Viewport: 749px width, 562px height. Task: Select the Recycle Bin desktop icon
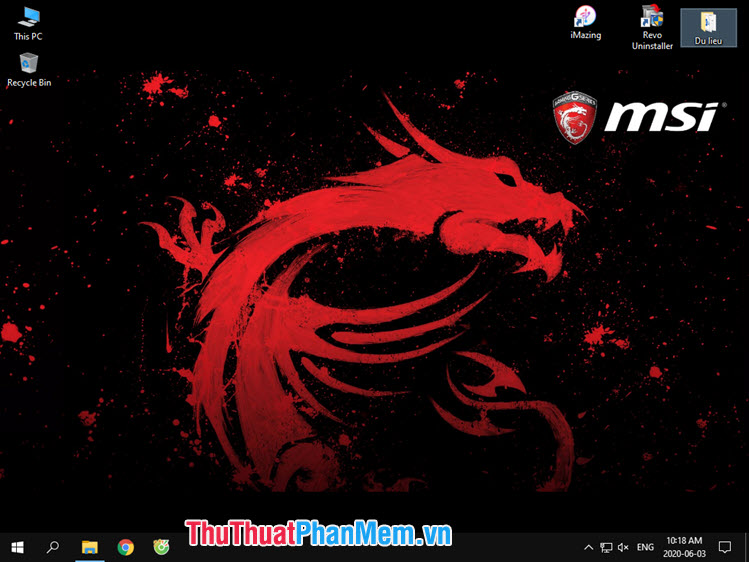point(29,70)
